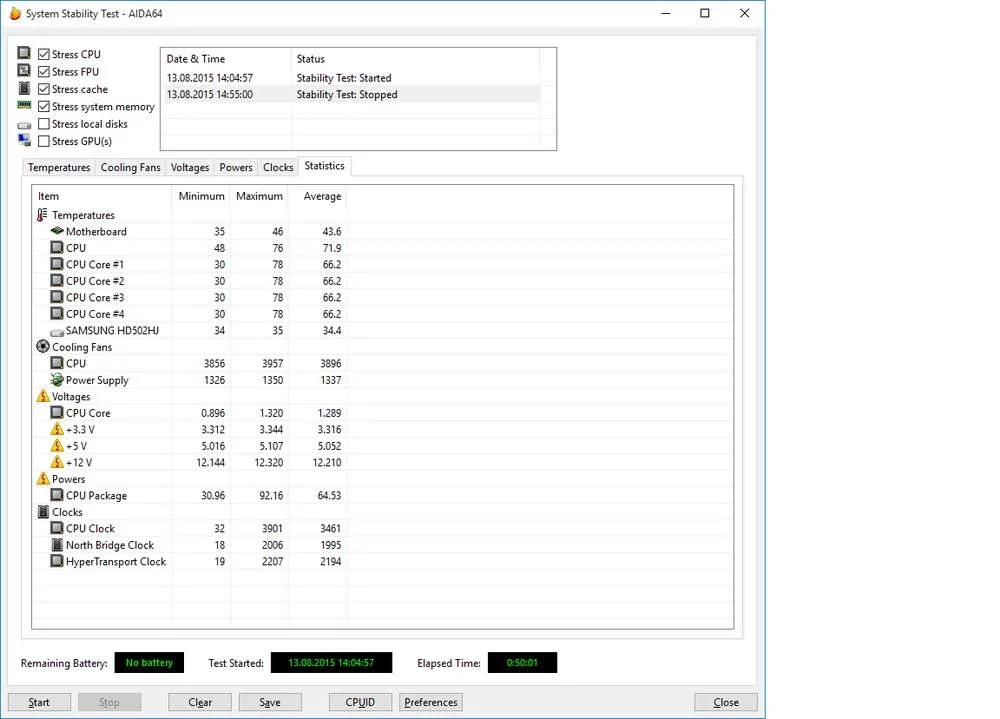Viewport: 1000px width, 719px height.
Task: Click the green Power Supply fan icon
Action: (57, 380)
